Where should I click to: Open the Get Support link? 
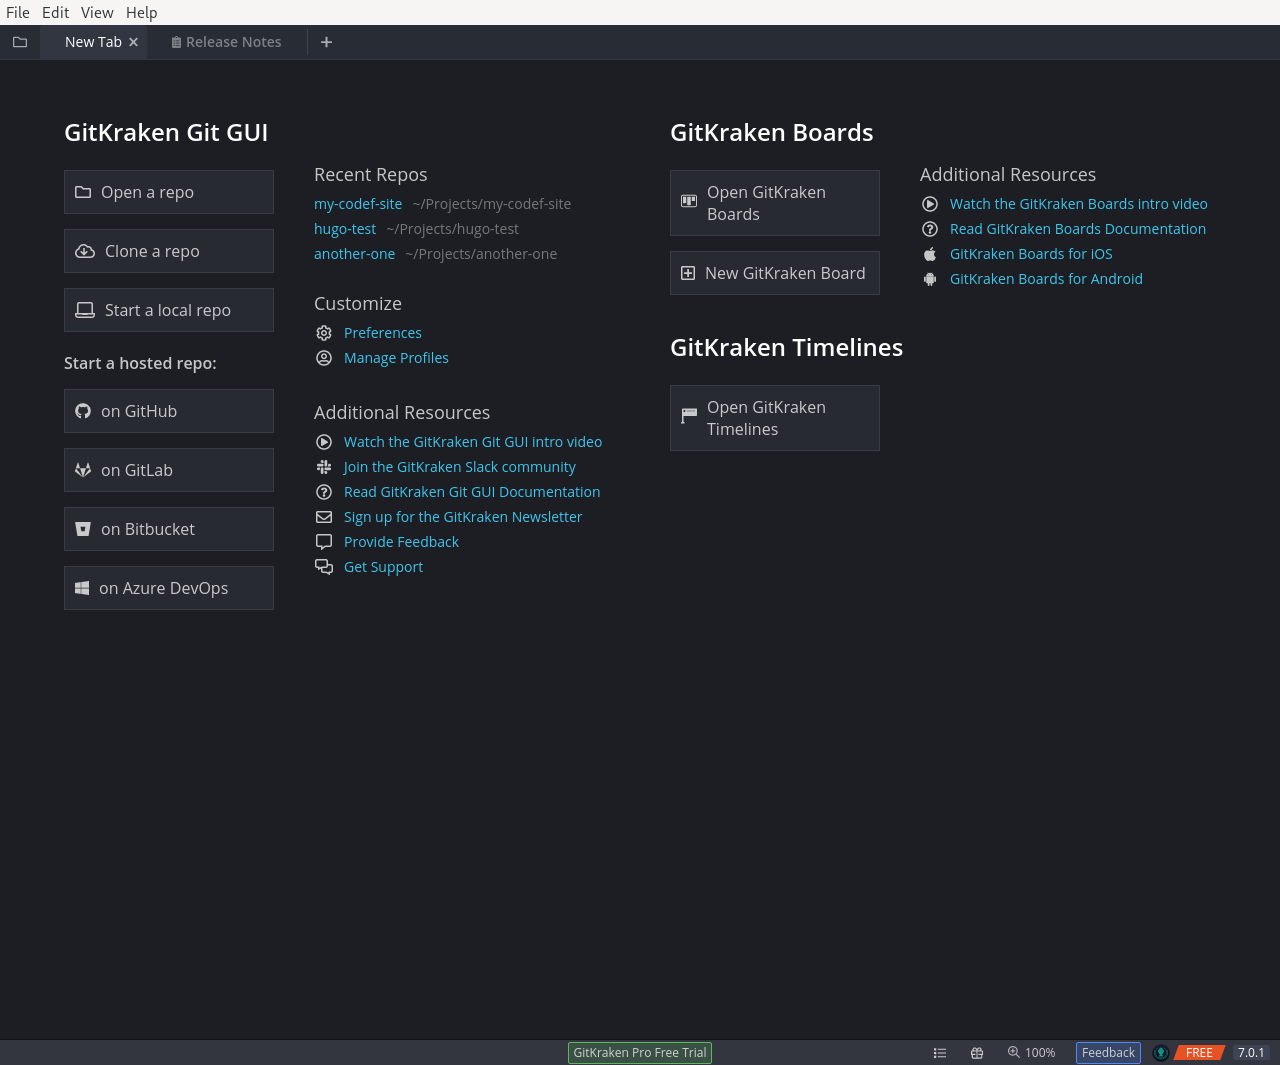[383, 567]
